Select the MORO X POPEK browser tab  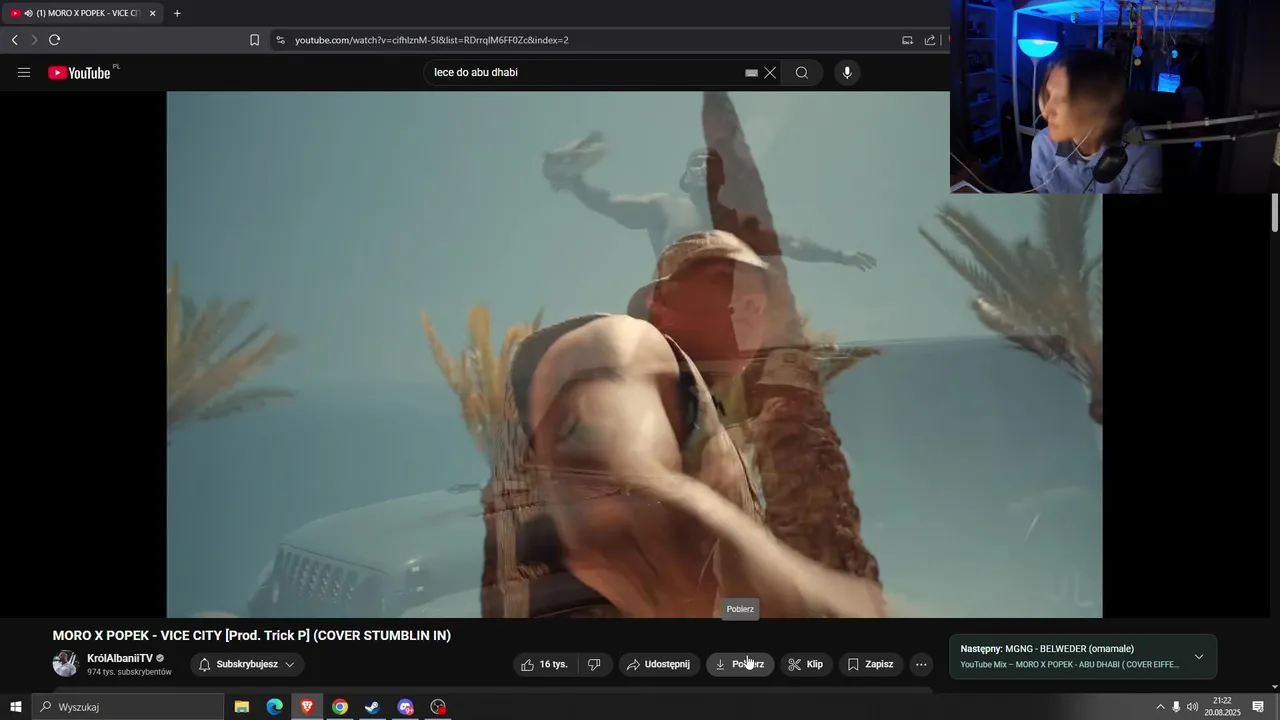point(82,13)
